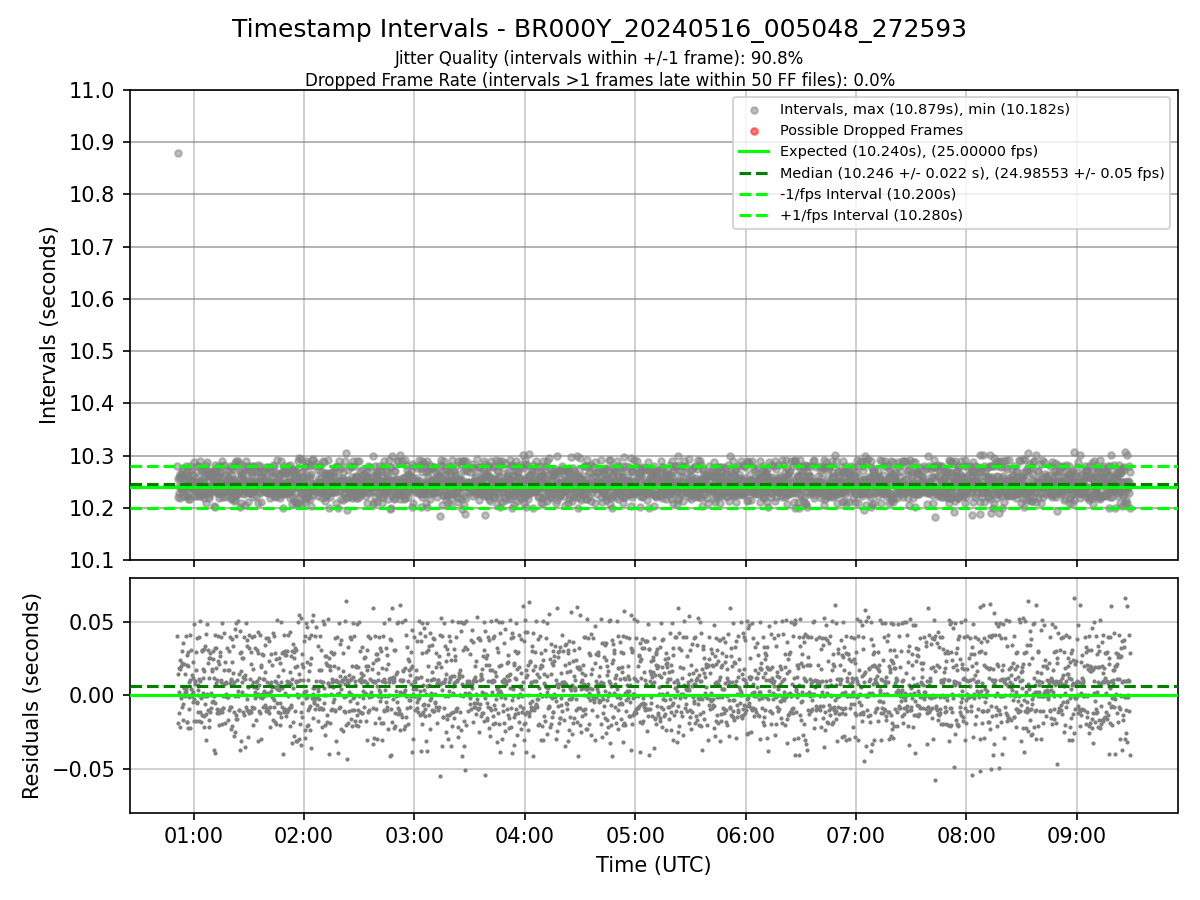The image size is (1200, 900).
Task: Click the 03:00 time tick label
Action: tap(414, 834)
